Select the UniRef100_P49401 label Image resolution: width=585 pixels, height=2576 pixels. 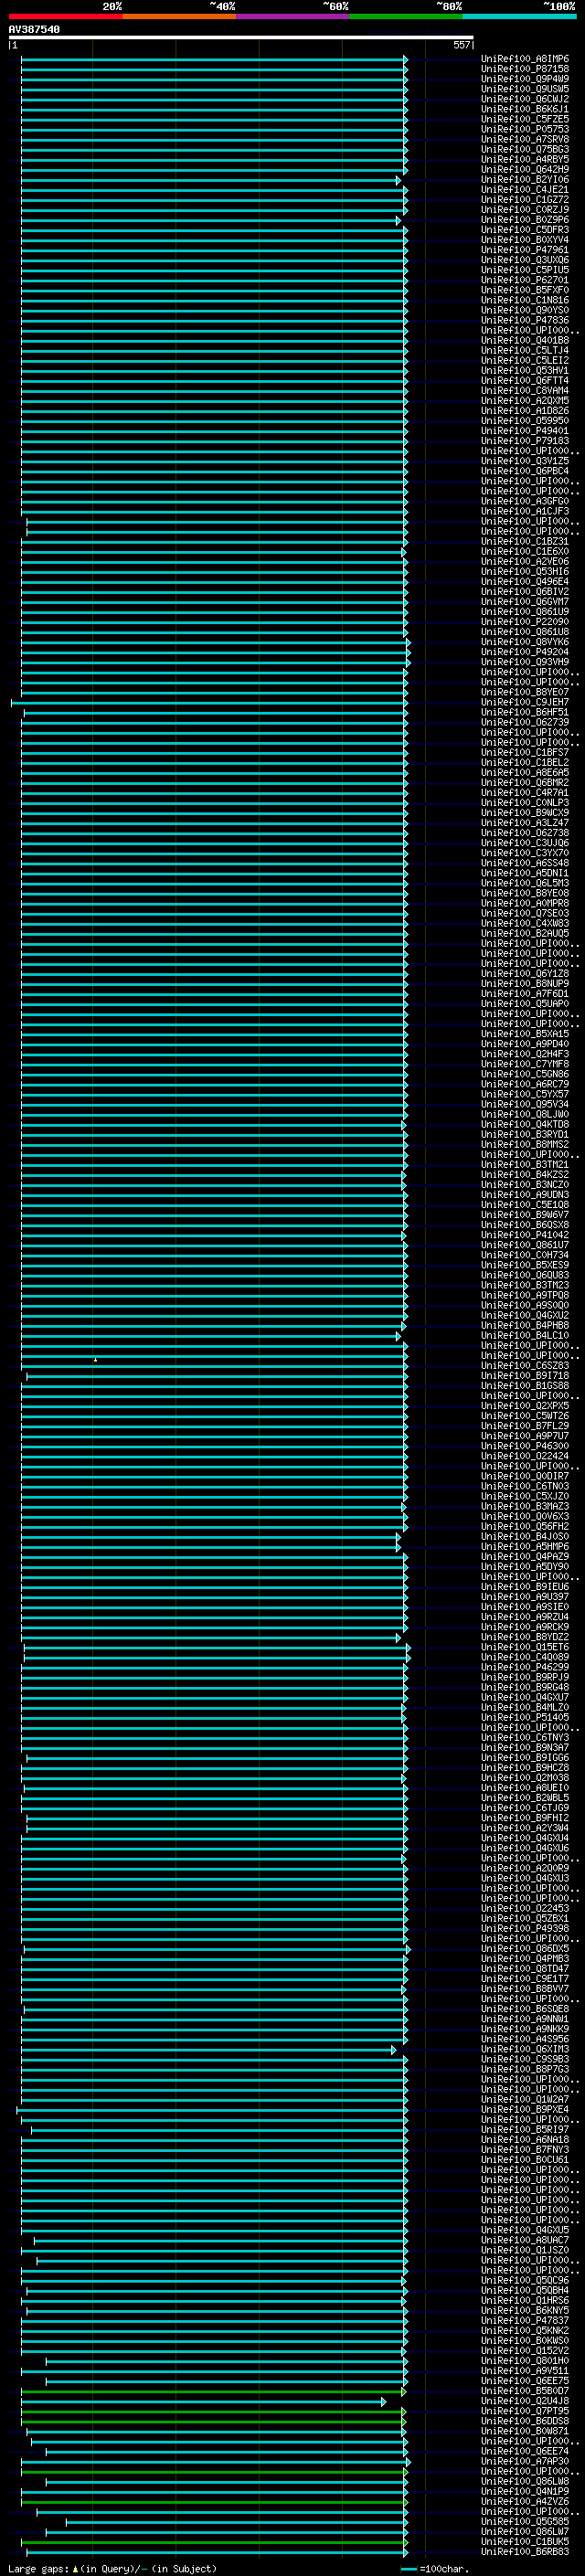pyautogui.click(x=525, y=431)
